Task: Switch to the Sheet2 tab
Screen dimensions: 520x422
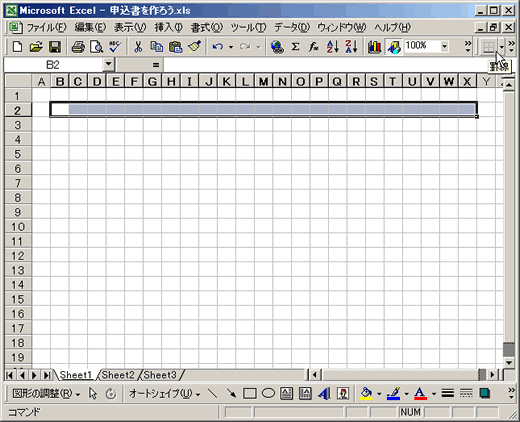Action: click(118, 375)
